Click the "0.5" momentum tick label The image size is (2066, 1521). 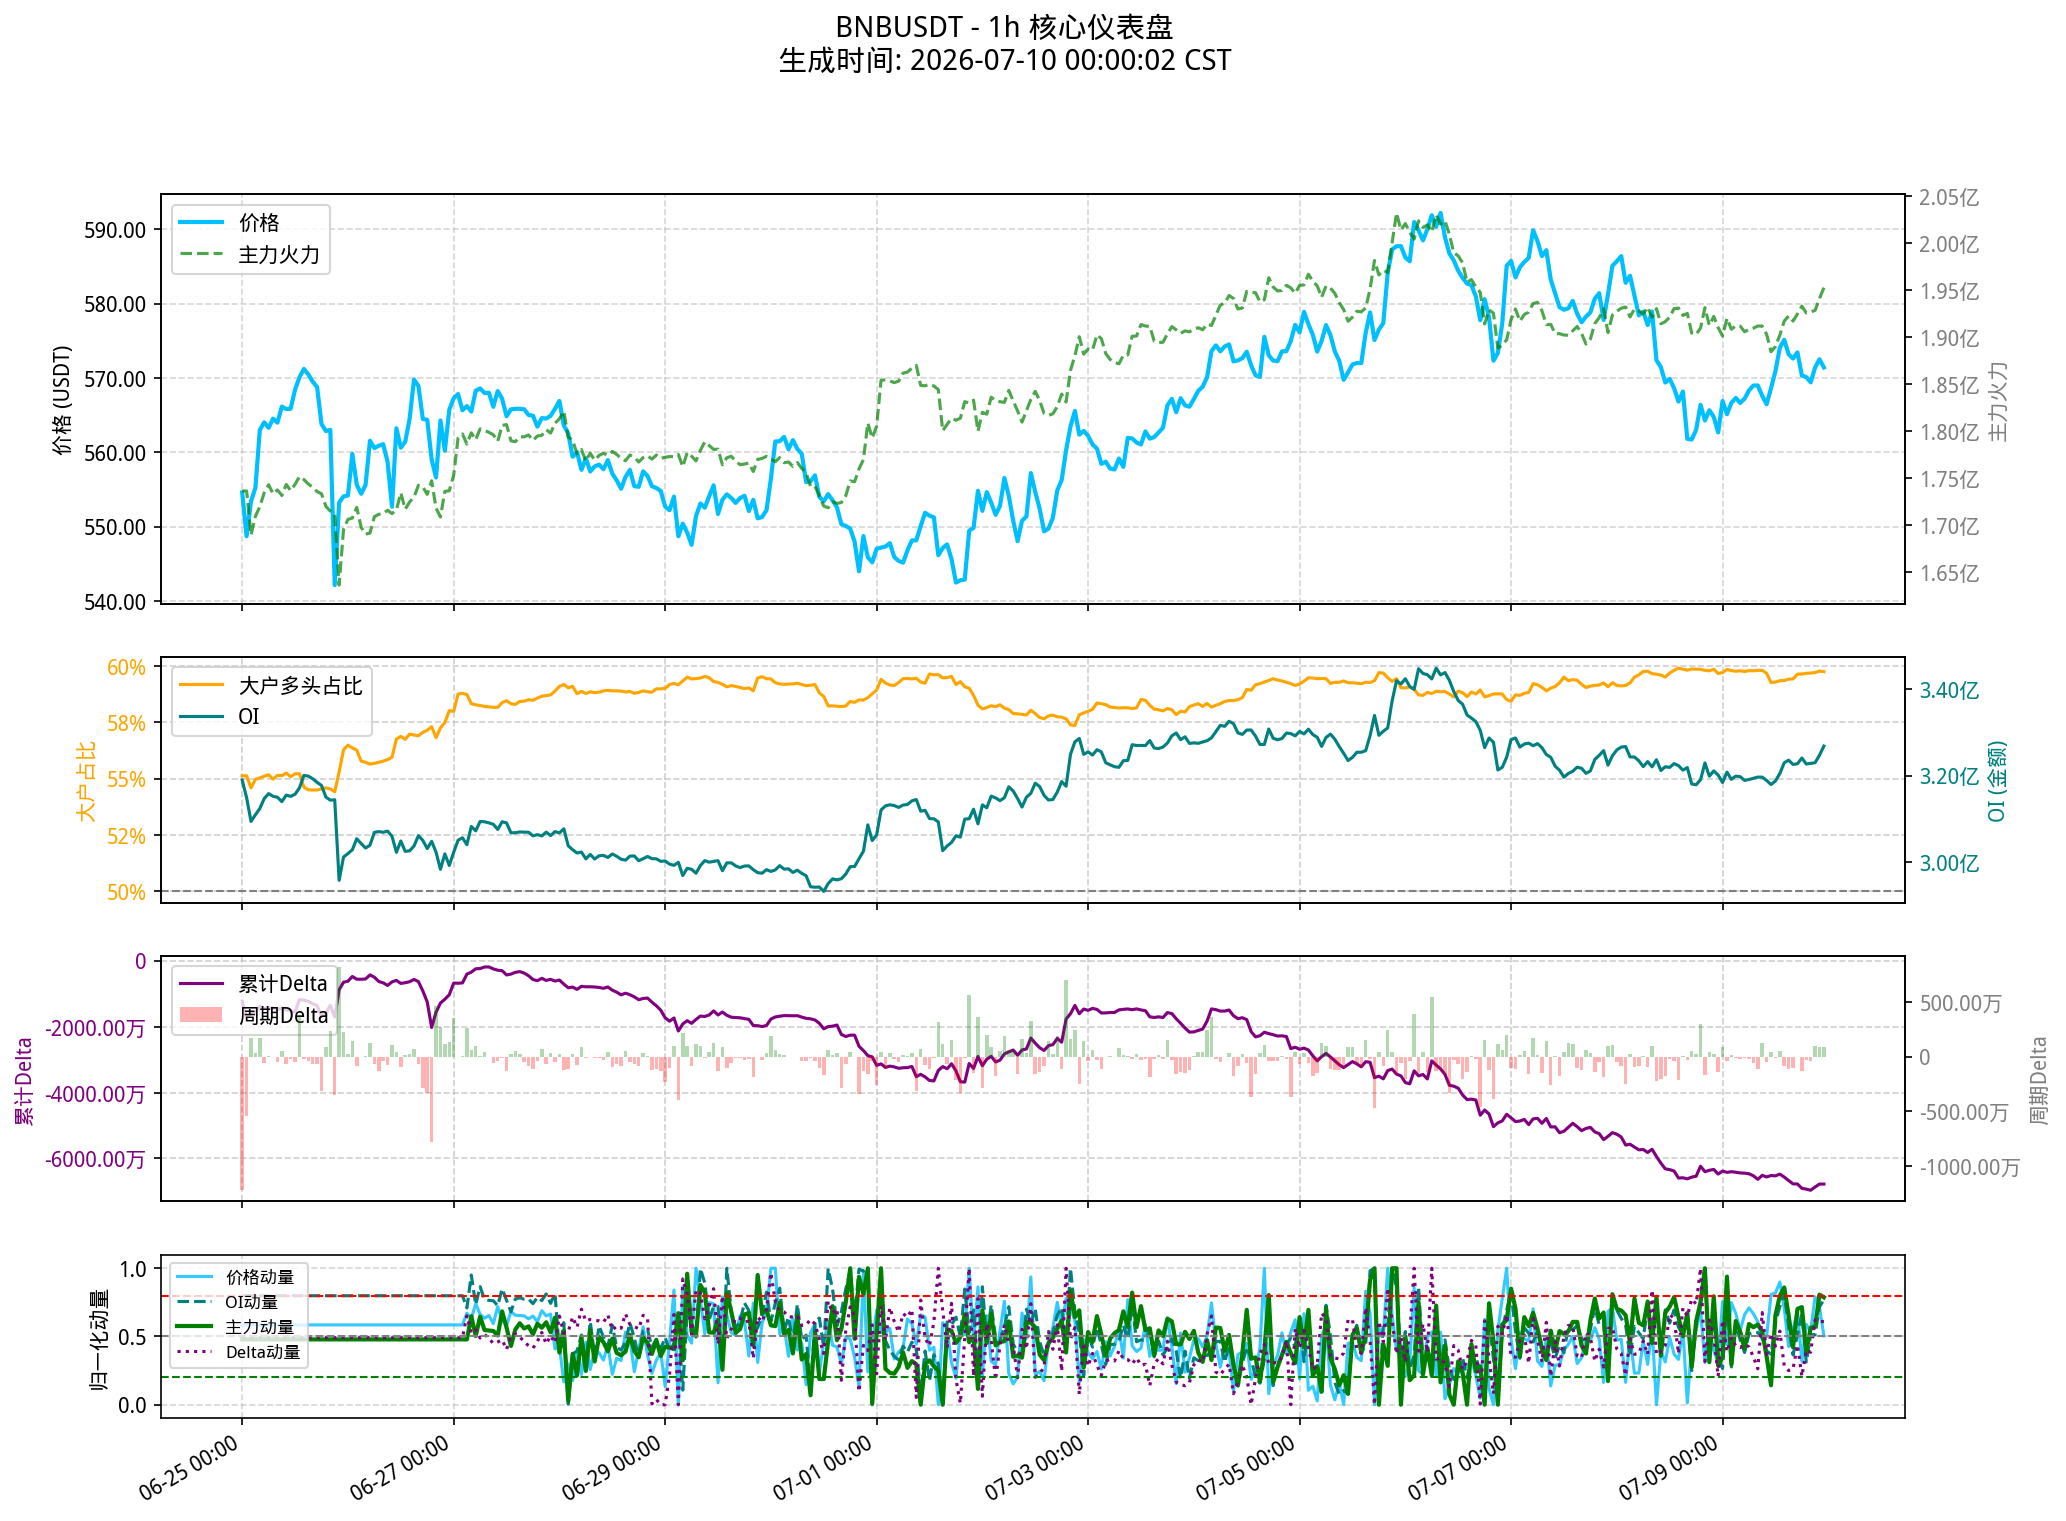(x=133, y=1338)
